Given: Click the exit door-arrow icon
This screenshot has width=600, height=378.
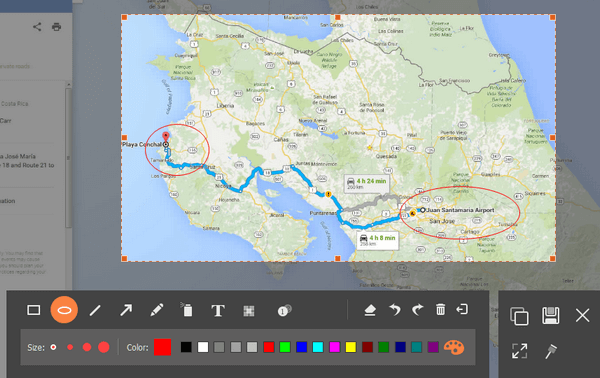Looking at the screenshot, I should [x=462, y=309].
